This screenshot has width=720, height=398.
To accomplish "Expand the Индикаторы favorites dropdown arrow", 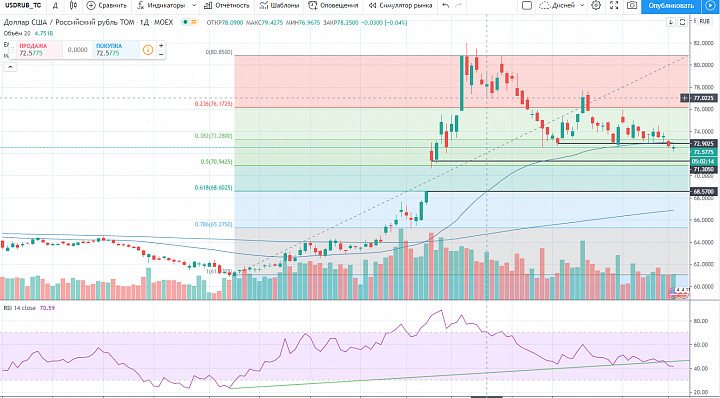I will click(194, 6).
